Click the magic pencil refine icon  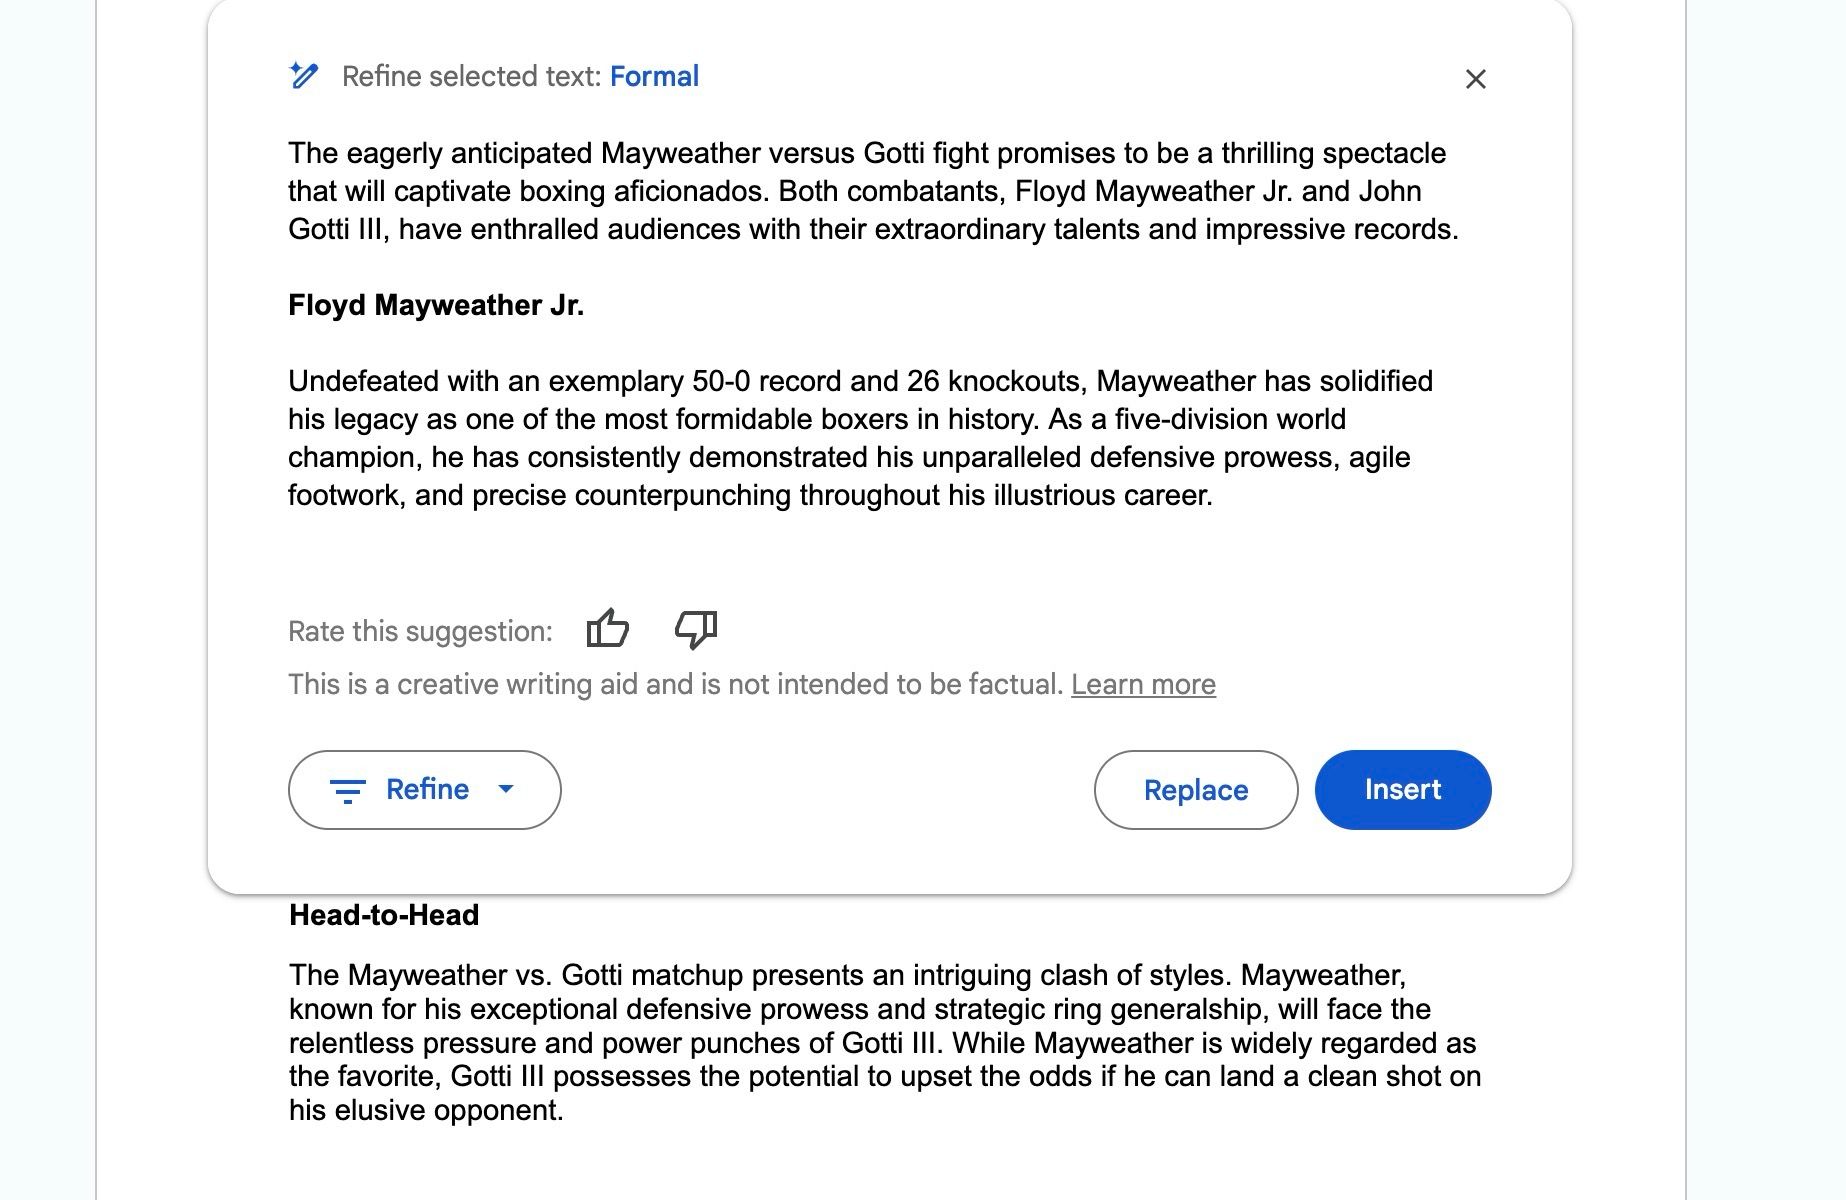tap(305, 75)
